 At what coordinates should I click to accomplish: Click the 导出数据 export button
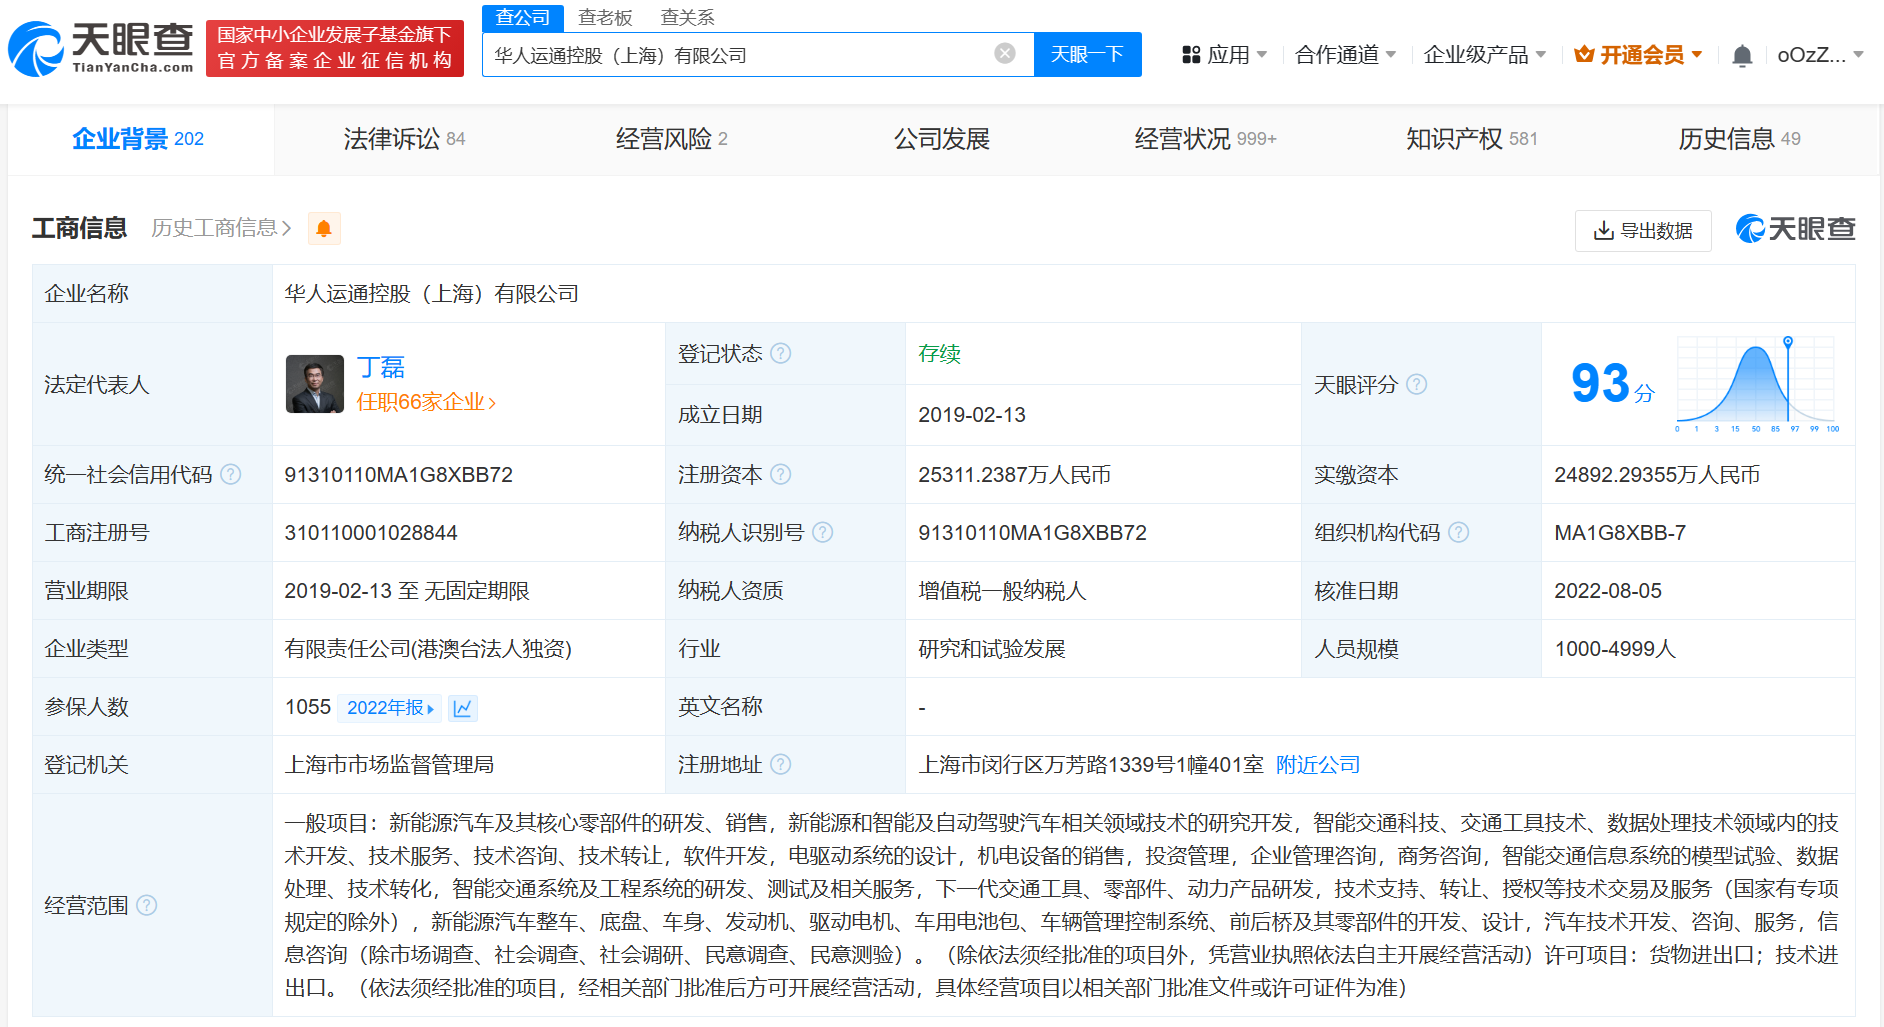coord(1643,231)
